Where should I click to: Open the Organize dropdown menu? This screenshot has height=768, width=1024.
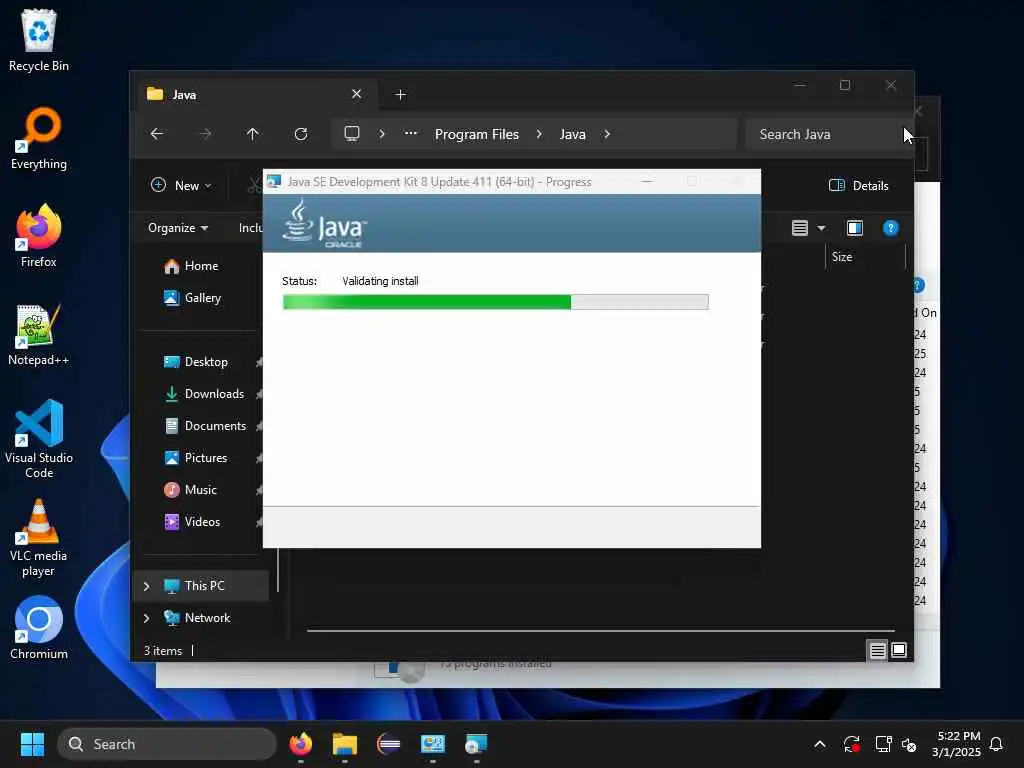178,228
